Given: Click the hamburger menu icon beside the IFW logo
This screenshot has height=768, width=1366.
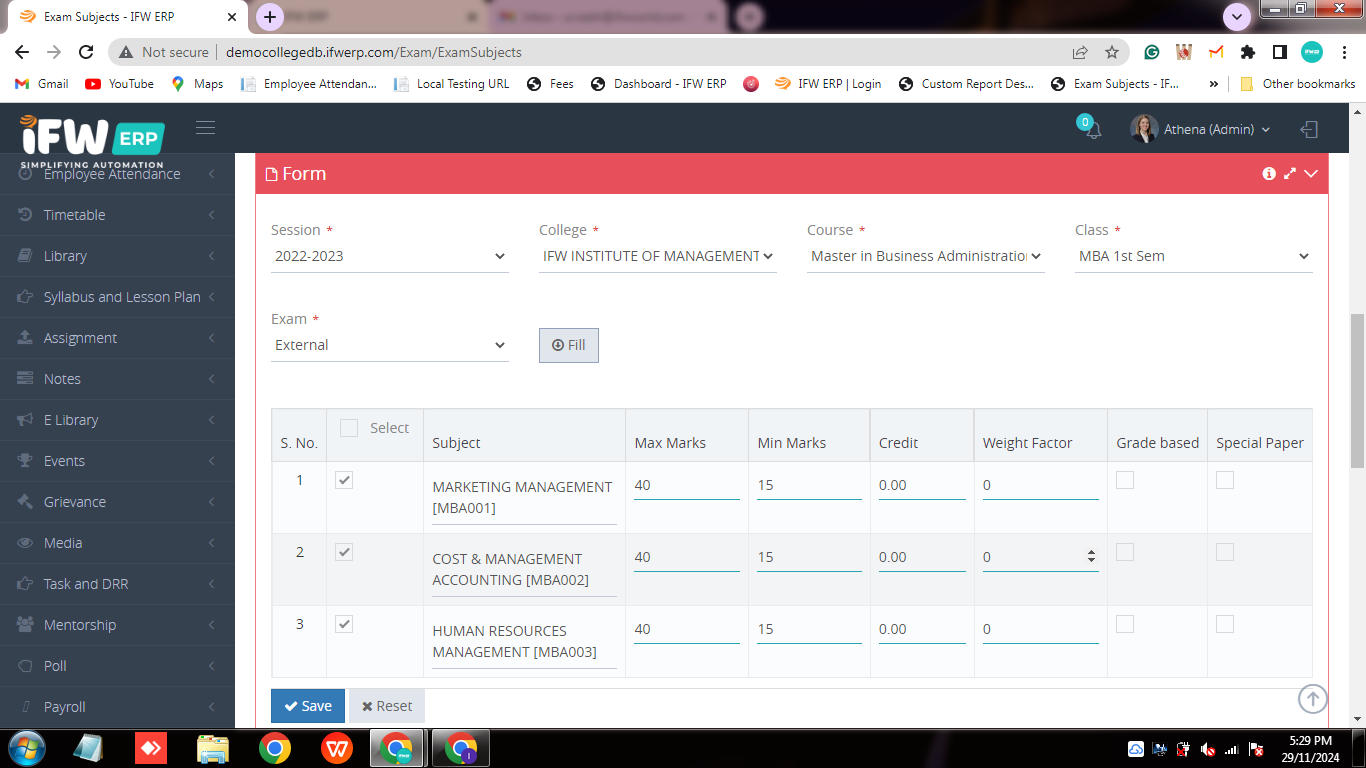Looking at the screenshot, I should [x=206, y=127].
